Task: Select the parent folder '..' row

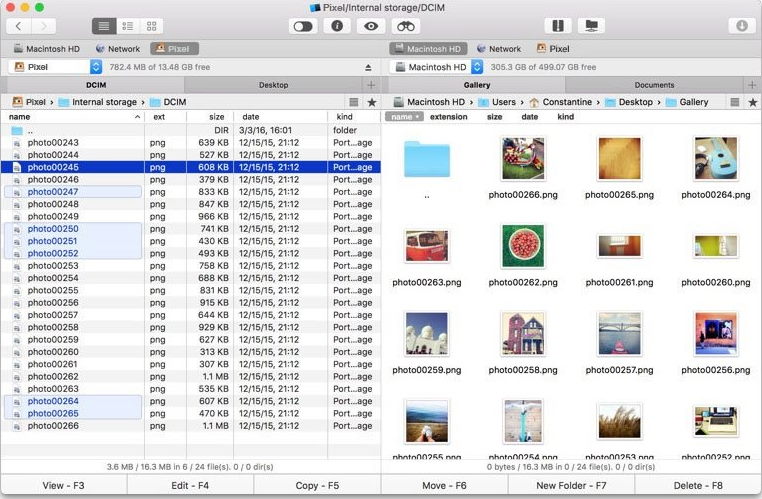Action: coord(190,130)
